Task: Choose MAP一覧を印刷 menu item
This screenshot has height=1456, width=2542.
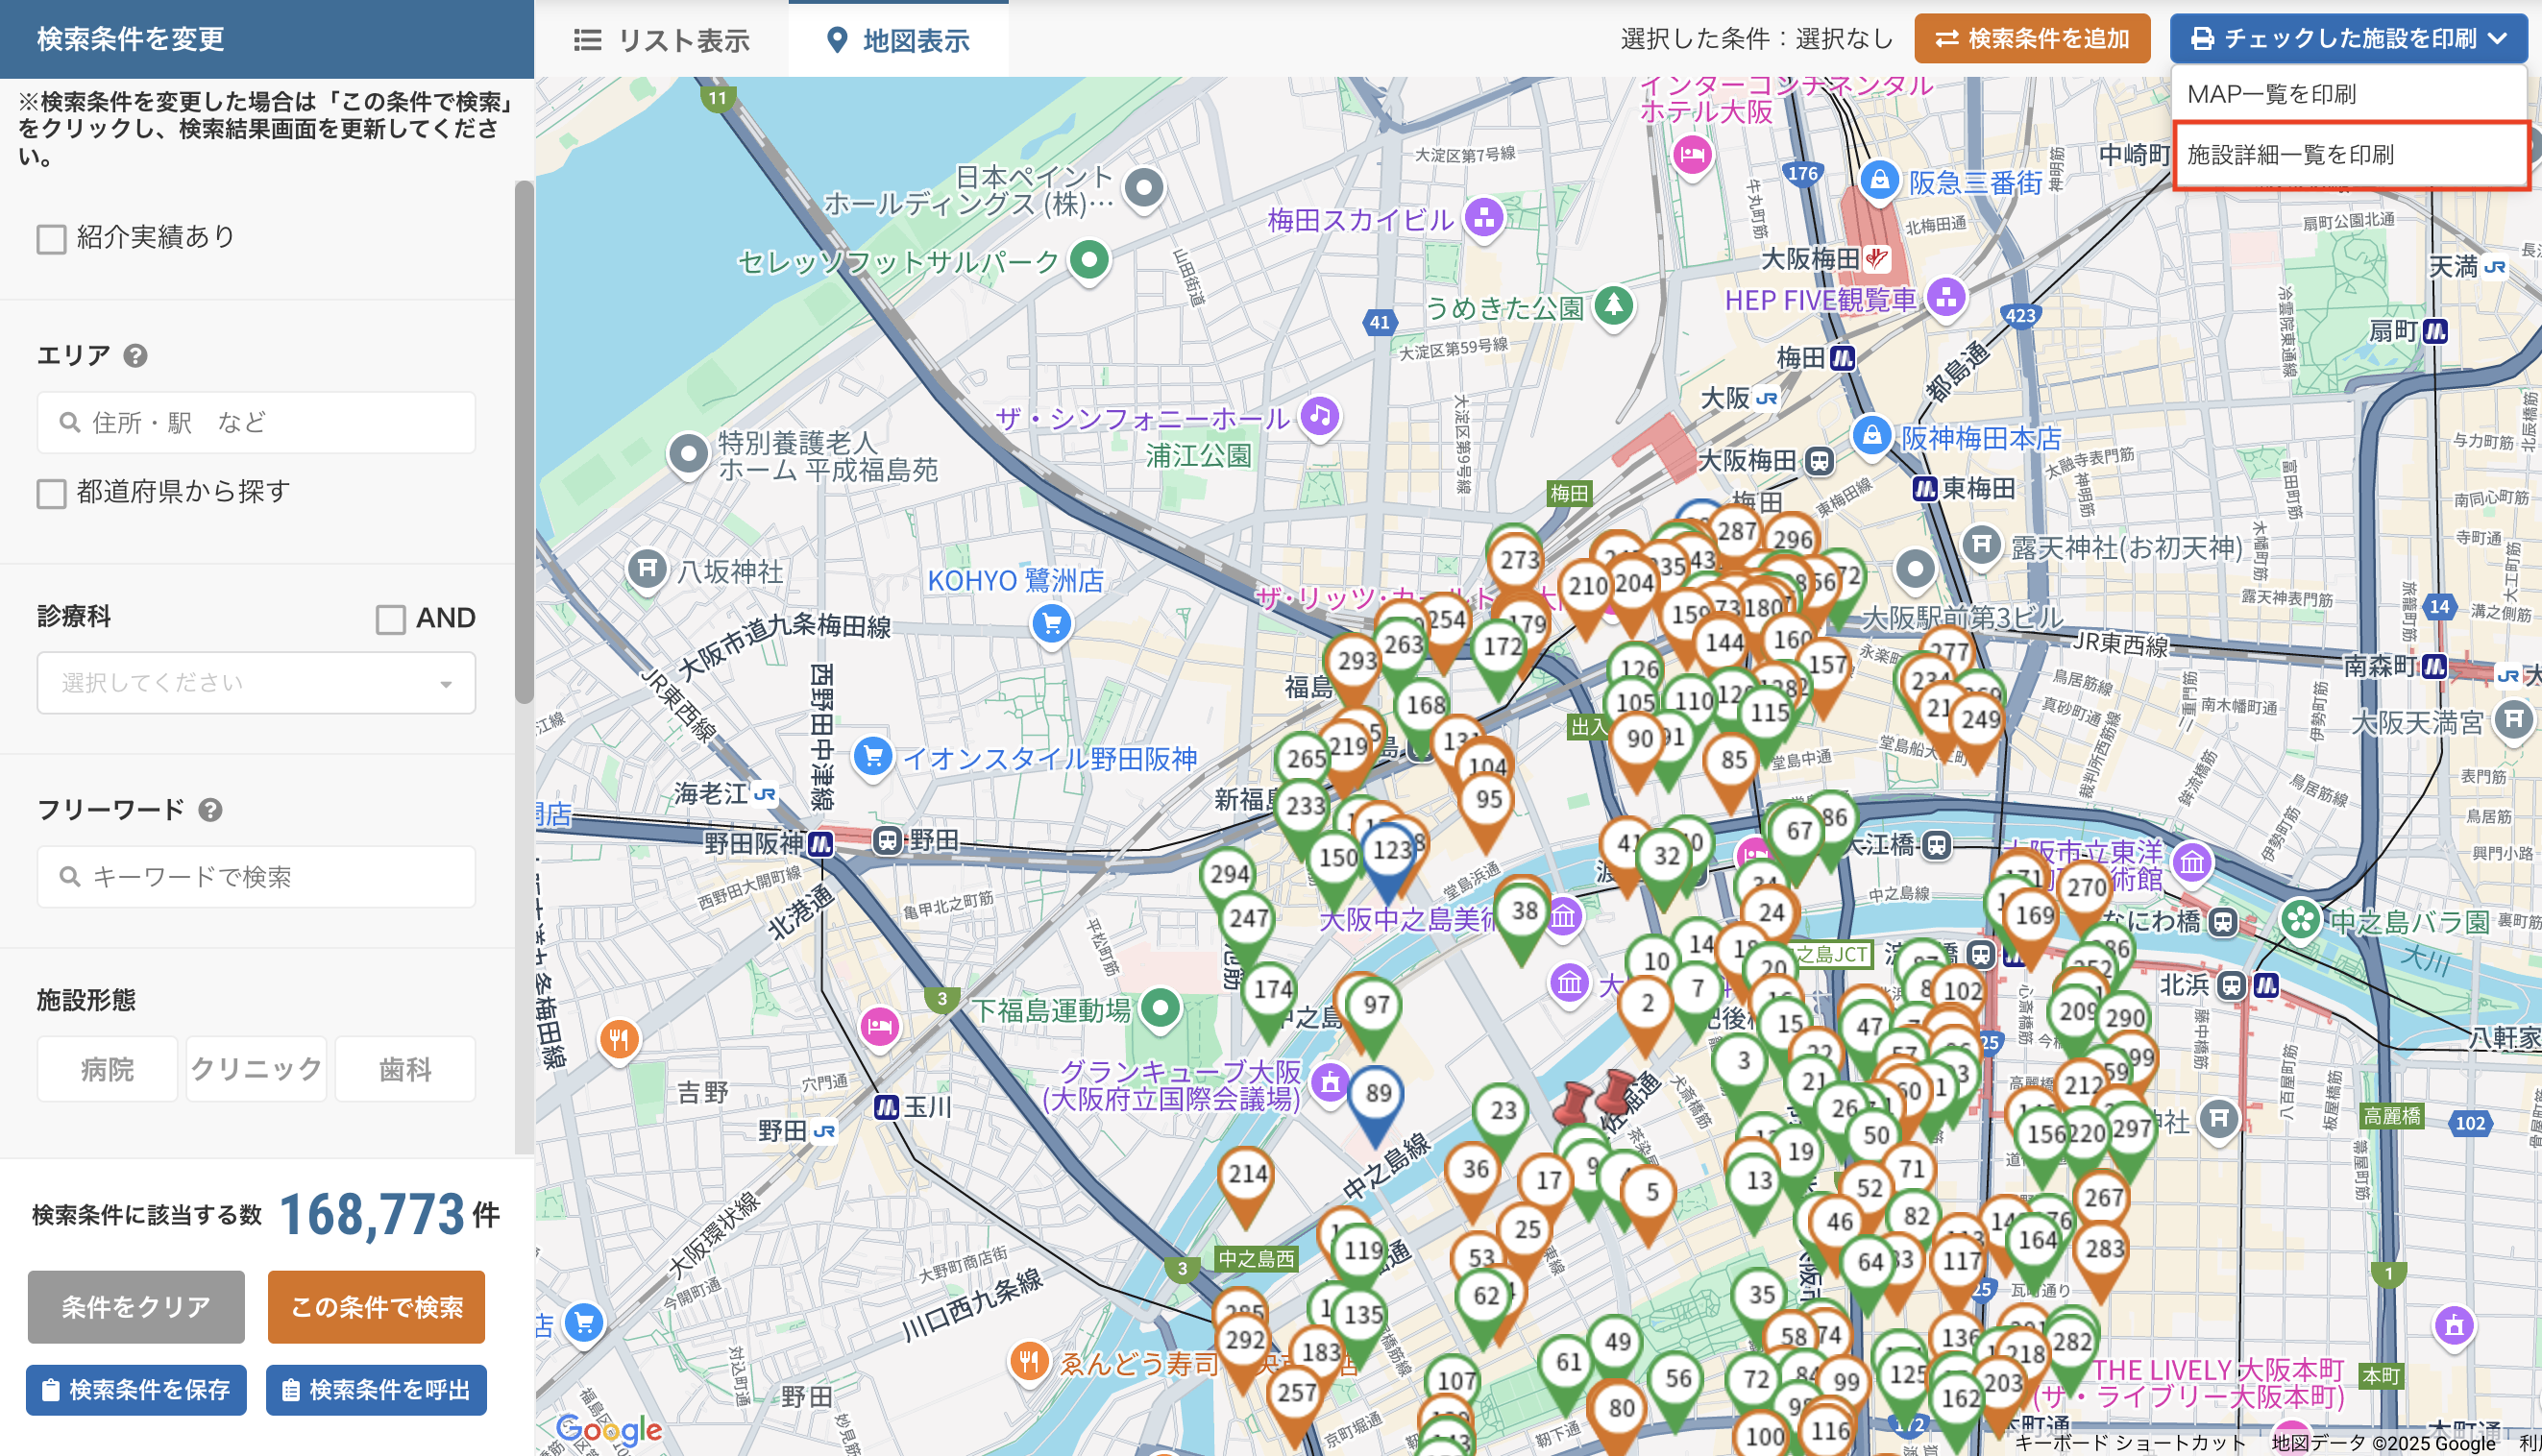Action: pos(2350,94)
